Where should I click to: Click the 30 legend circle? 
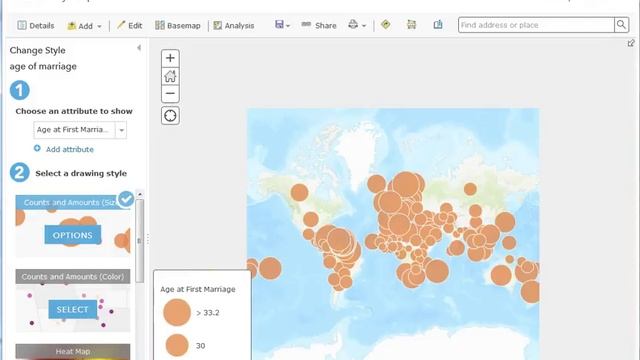point(177,345)
